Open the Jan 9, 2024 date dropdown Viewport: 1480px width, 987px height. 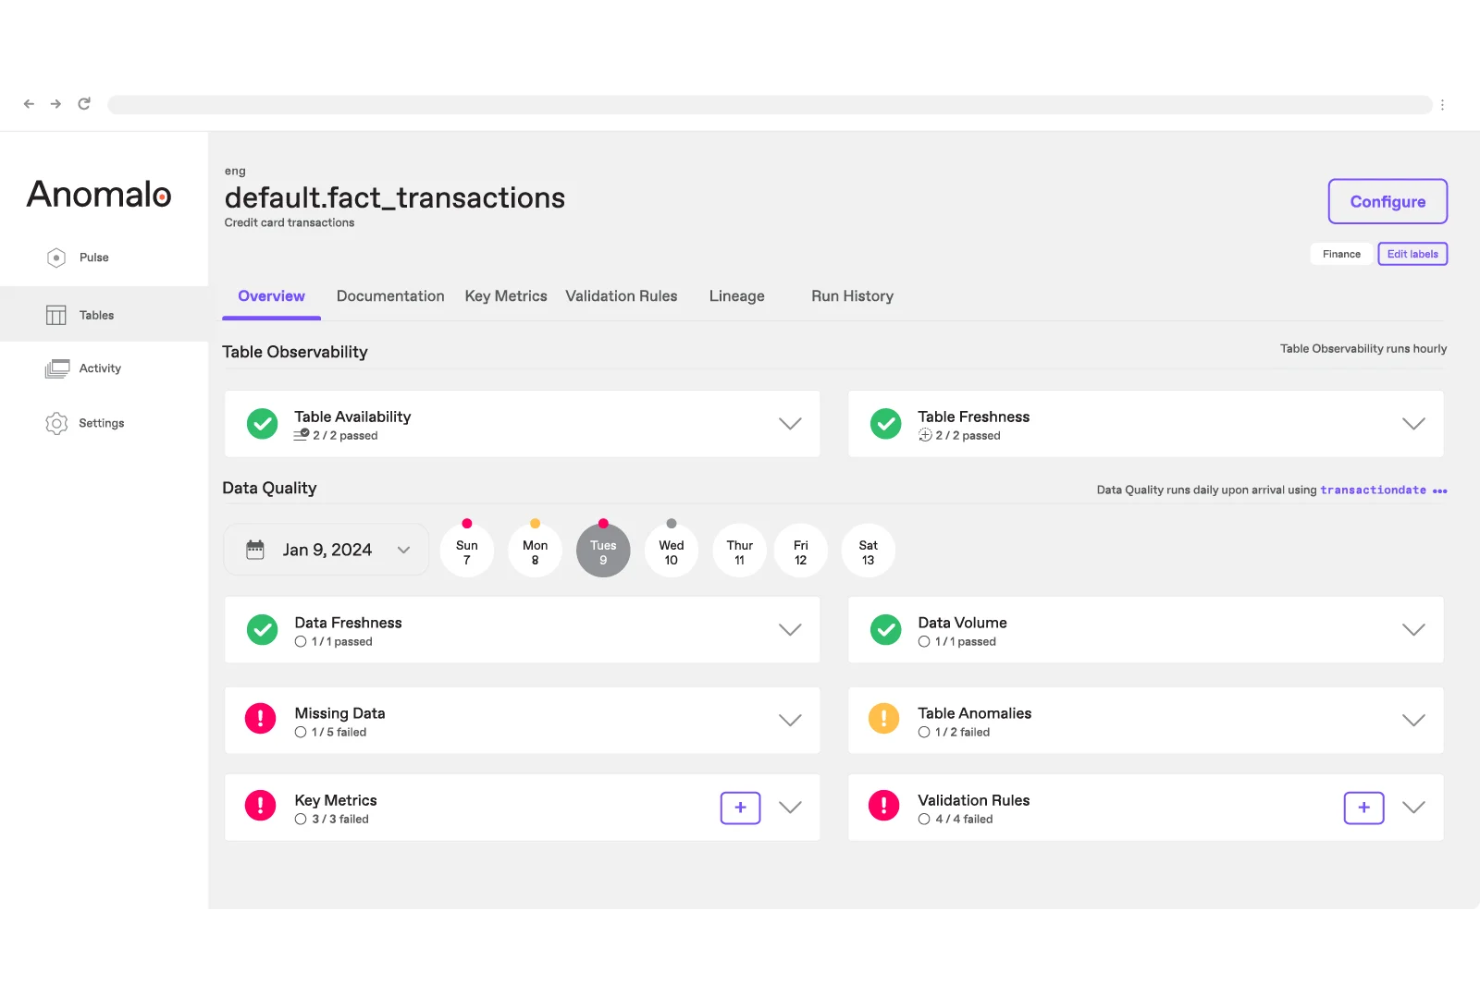coord(404,549)
